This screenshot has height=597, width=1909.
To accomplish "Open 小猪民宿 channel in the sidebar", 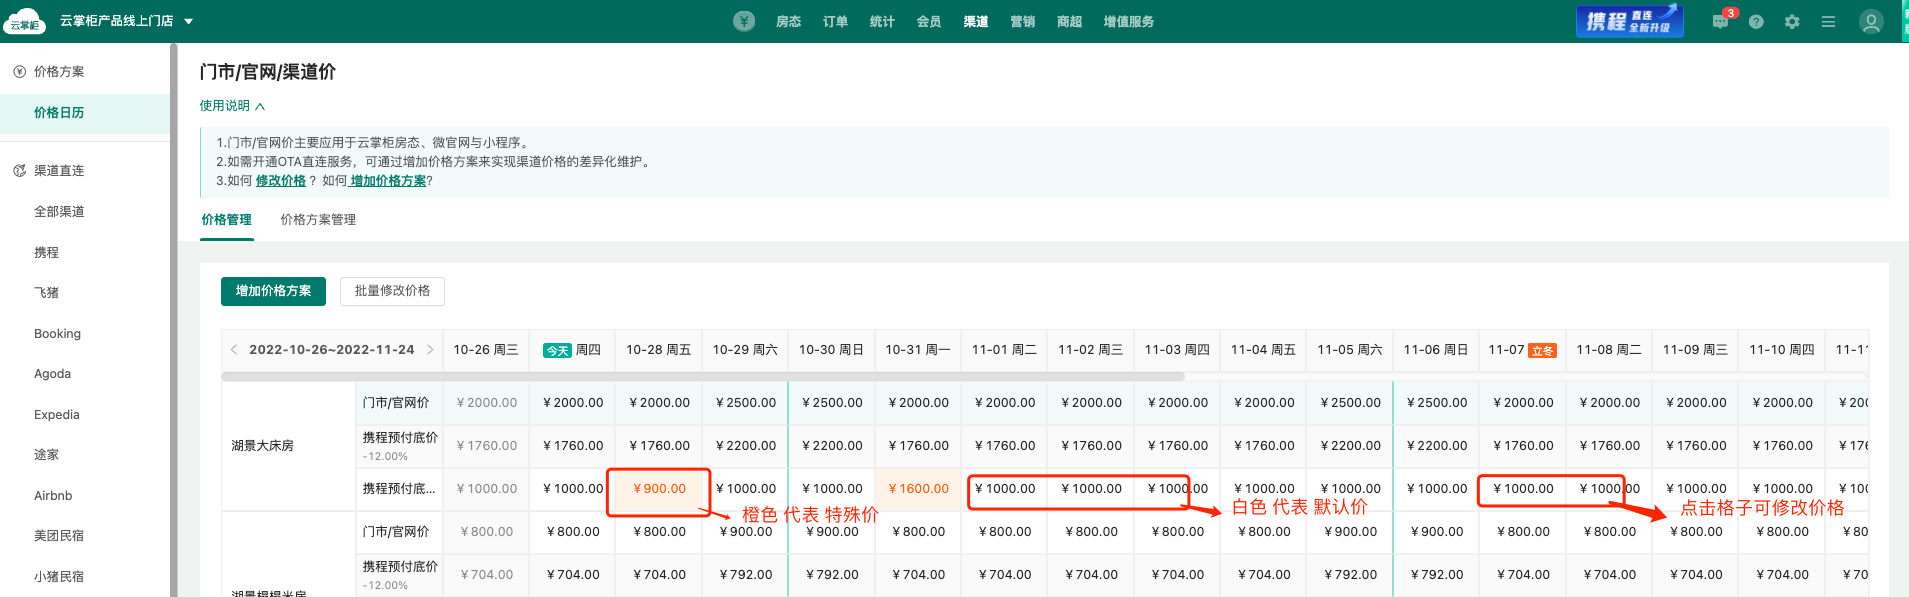I will [59, 577].
